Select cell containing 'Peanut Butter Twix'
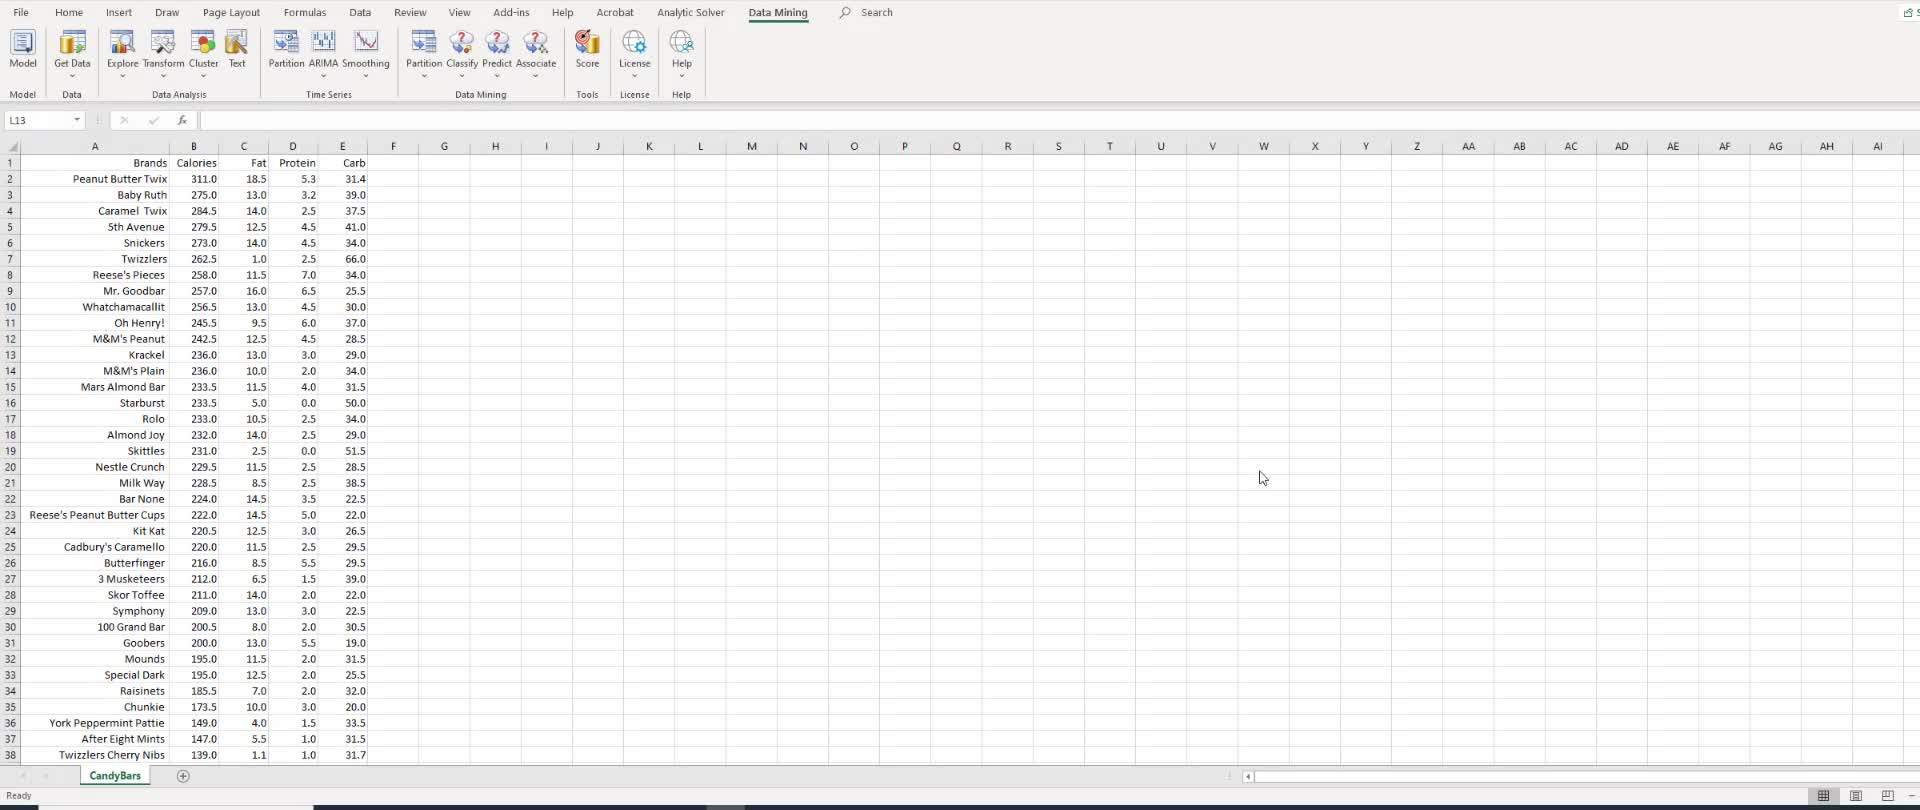Viewport: 1920px width, 810px height. tap(95, 179)
